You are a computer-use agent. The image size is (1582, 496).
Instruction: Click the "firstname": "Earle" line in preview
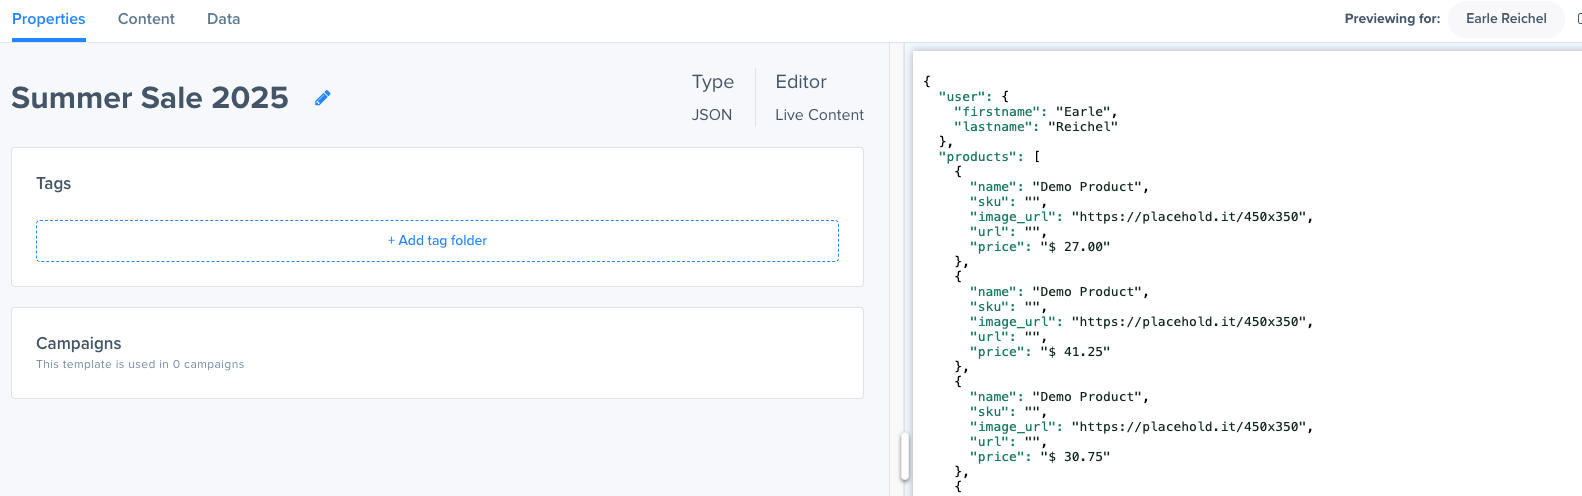1035,112
